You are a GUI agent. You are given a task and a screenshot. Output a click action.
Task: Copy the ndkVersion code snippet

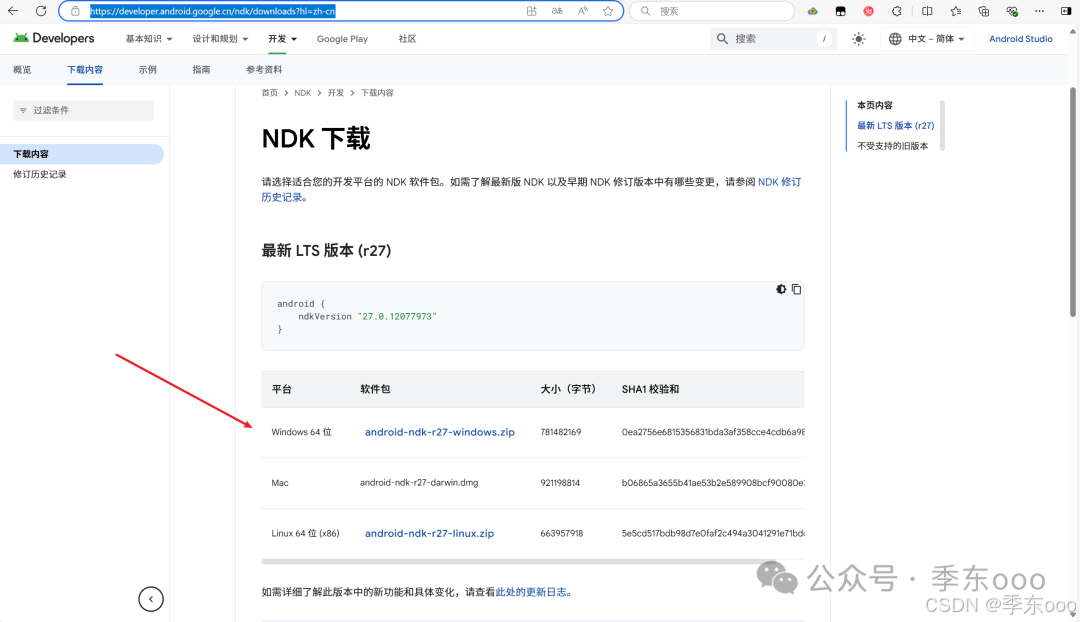(797, 289)
